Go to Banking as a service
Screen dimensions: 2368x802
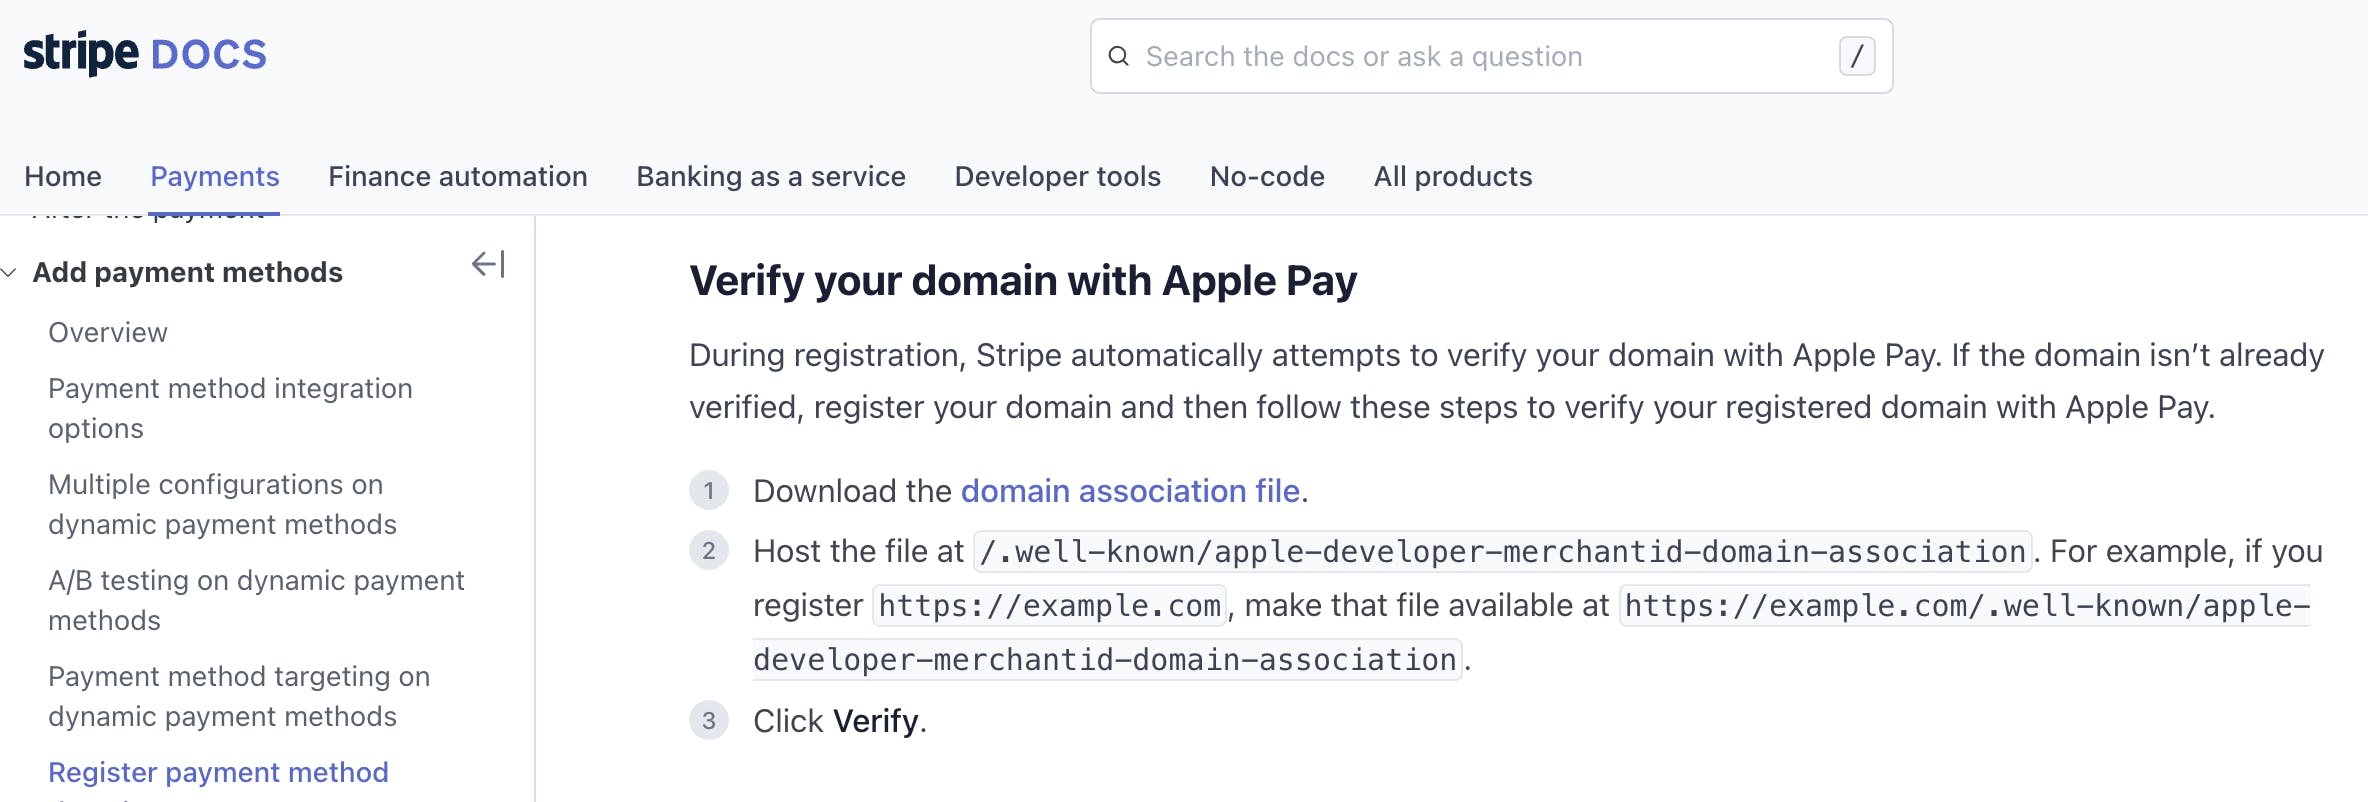pos(771,177)
